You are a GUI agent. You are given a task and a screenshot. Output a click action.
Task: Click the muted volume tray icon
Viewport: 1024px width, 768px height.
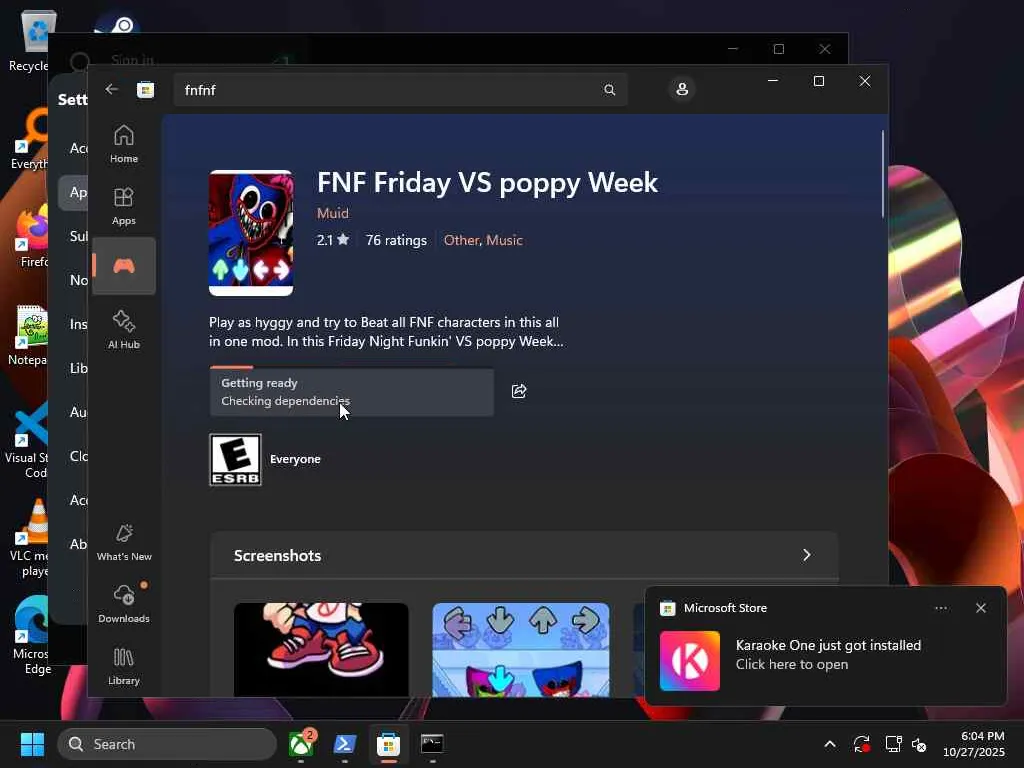click(919, 744)
